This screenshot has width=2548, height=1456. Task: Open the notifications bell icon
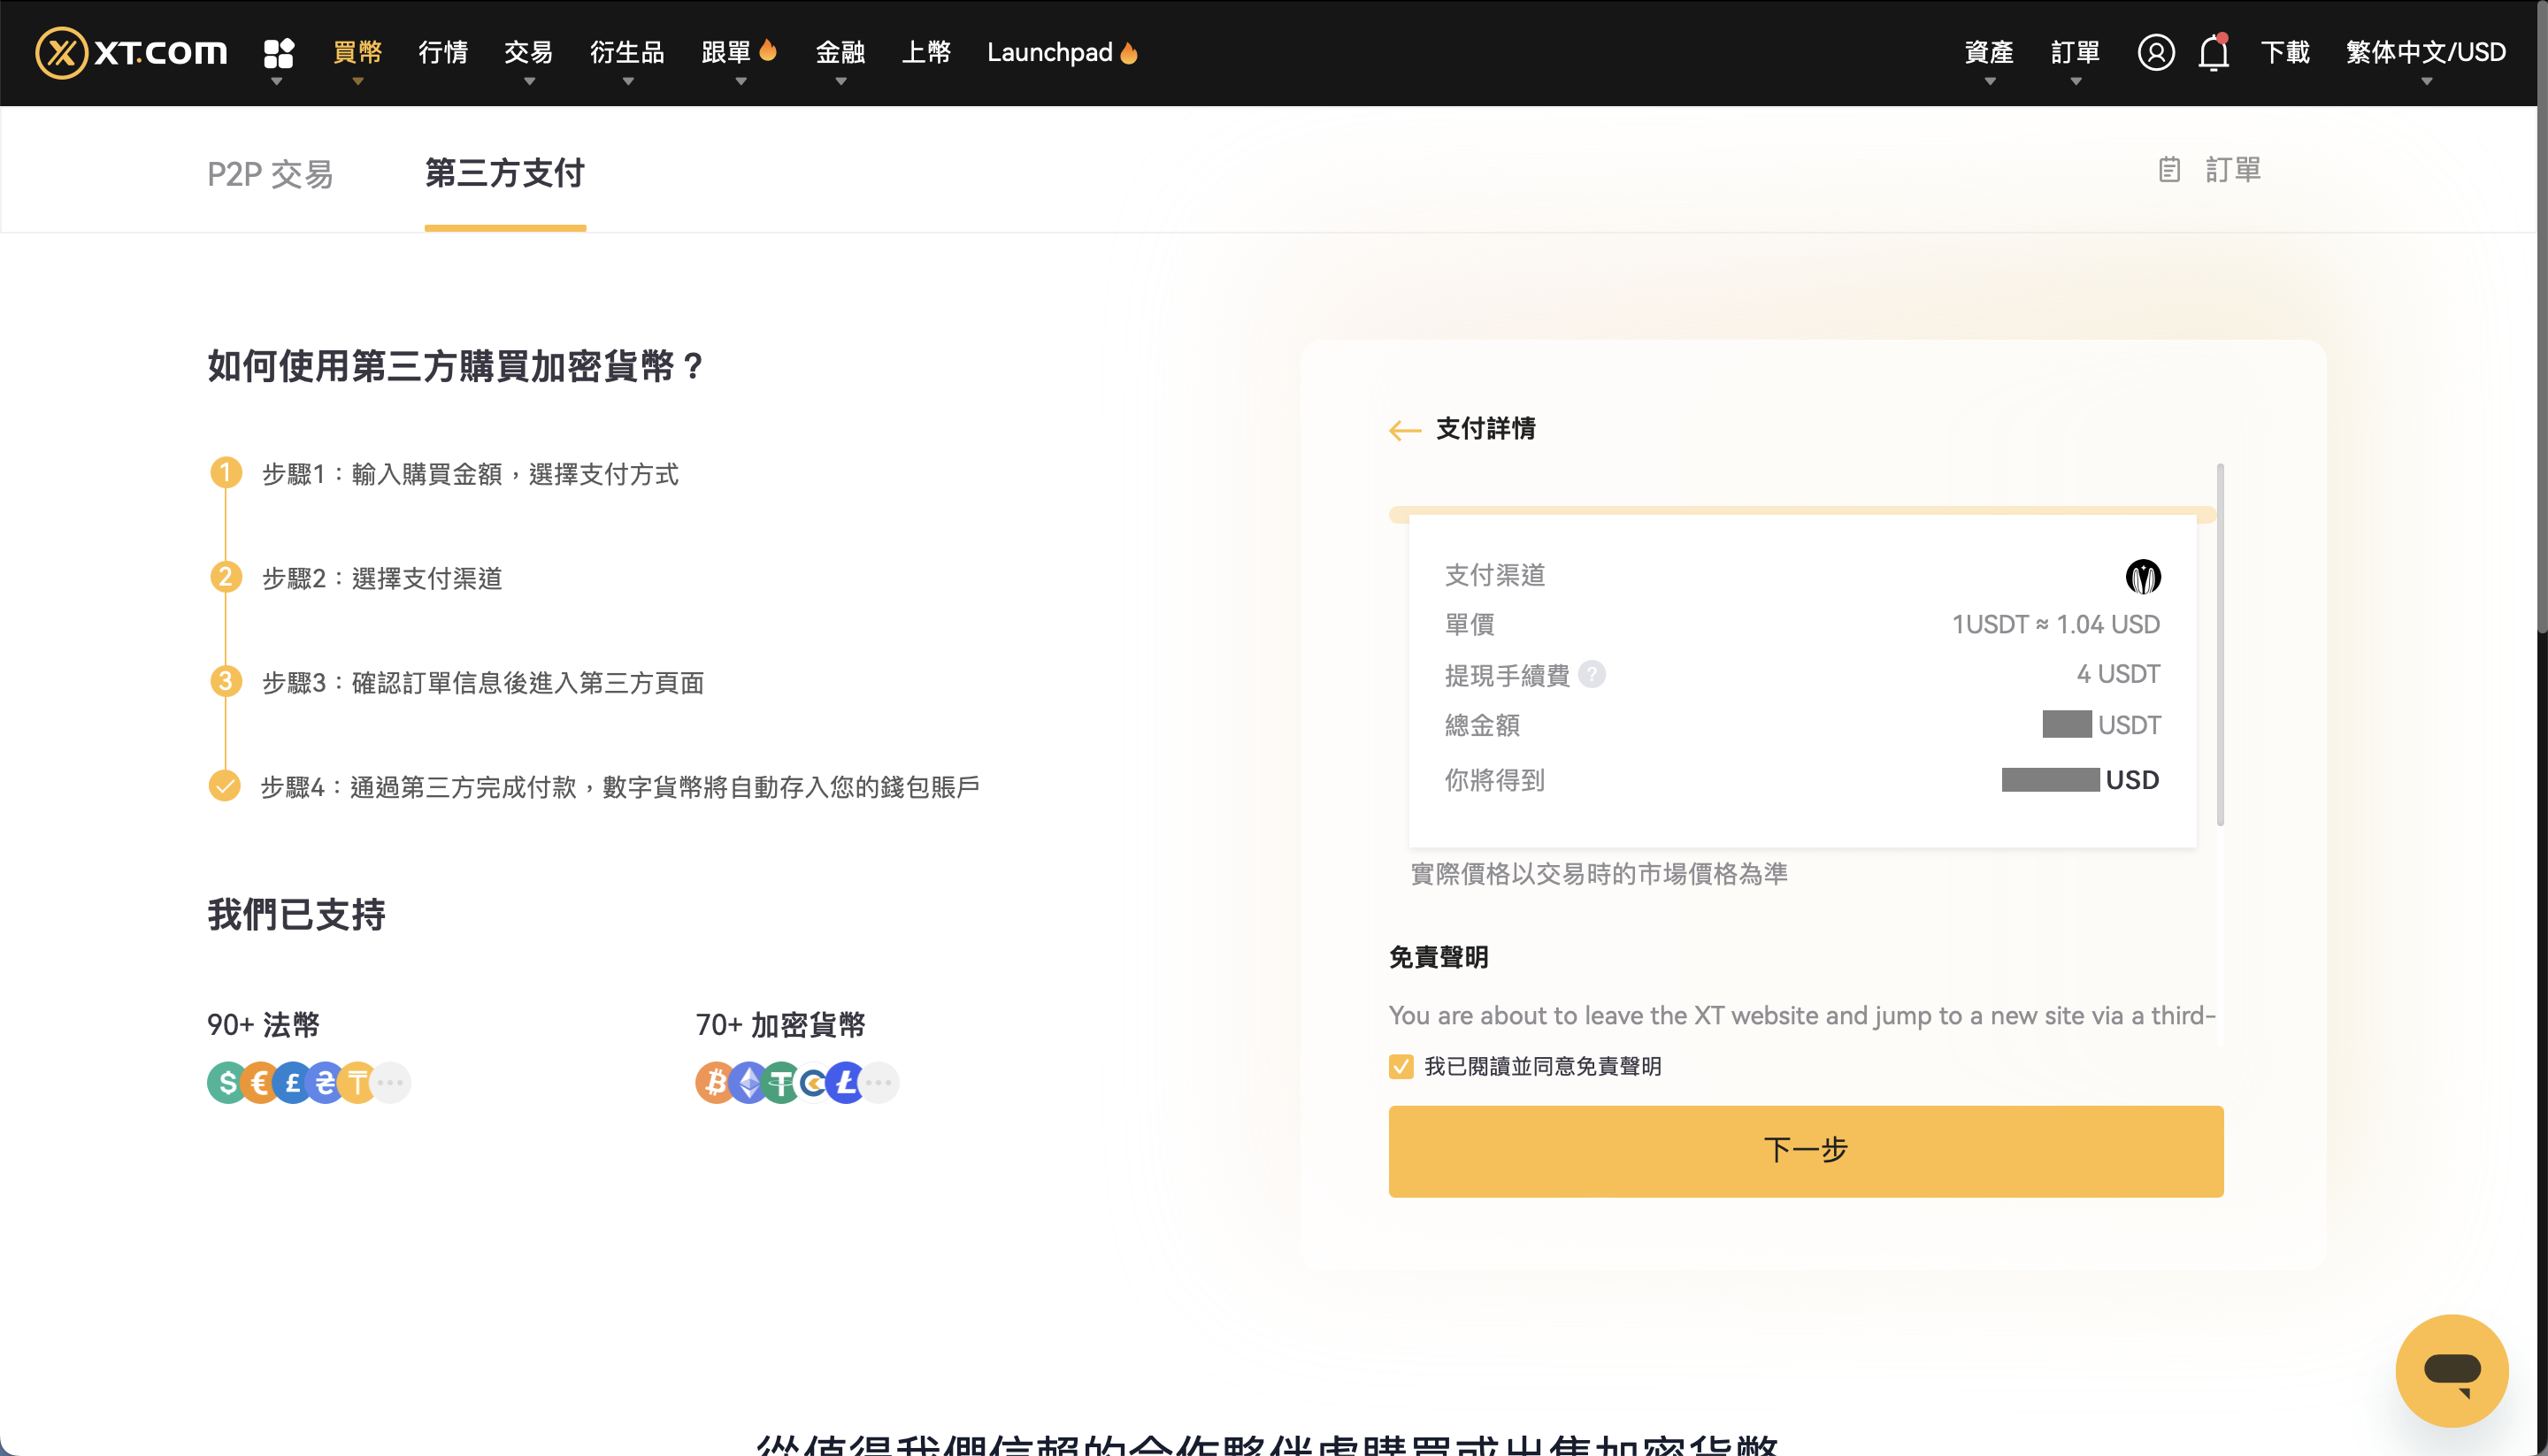(2213, 52)
